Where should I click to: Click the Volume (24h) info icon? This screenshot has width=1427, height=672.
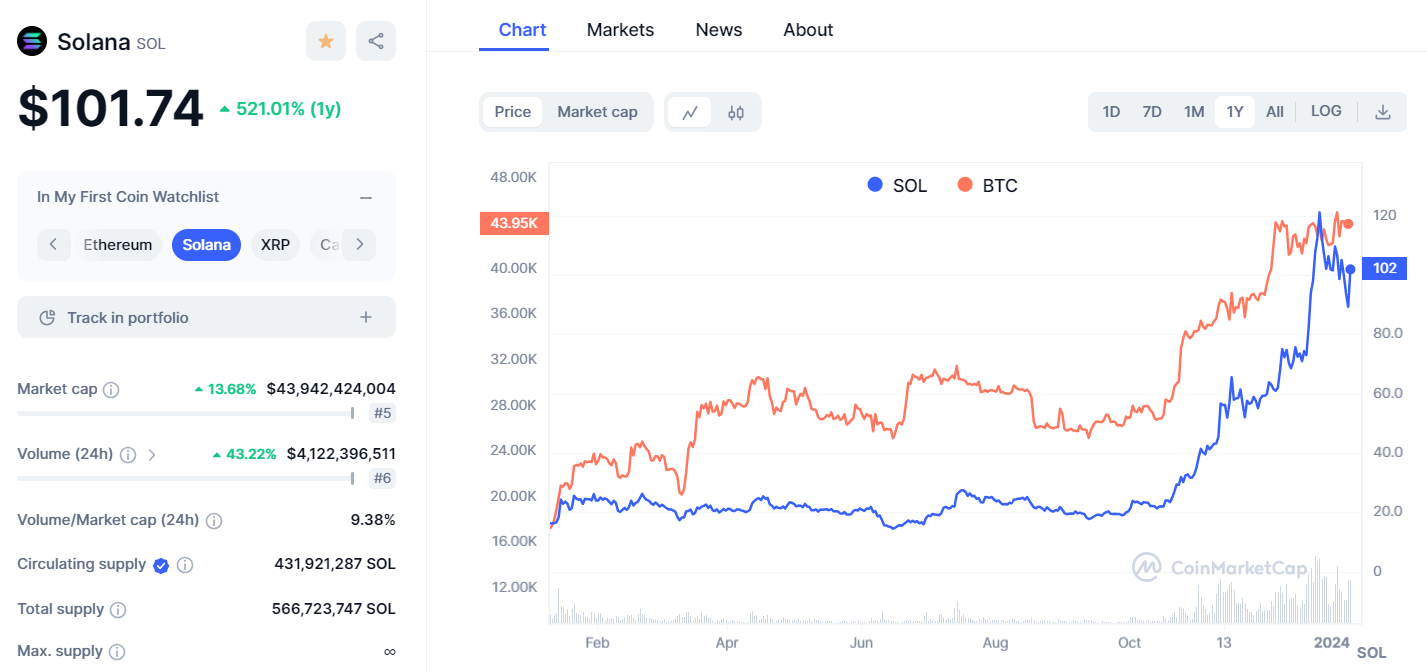(x=128, y=455)
